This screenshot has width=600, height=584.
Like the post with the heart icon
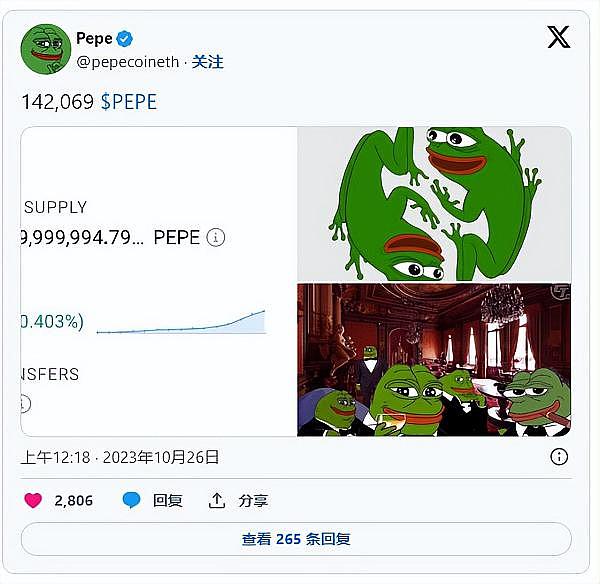[x=33, y=500]
